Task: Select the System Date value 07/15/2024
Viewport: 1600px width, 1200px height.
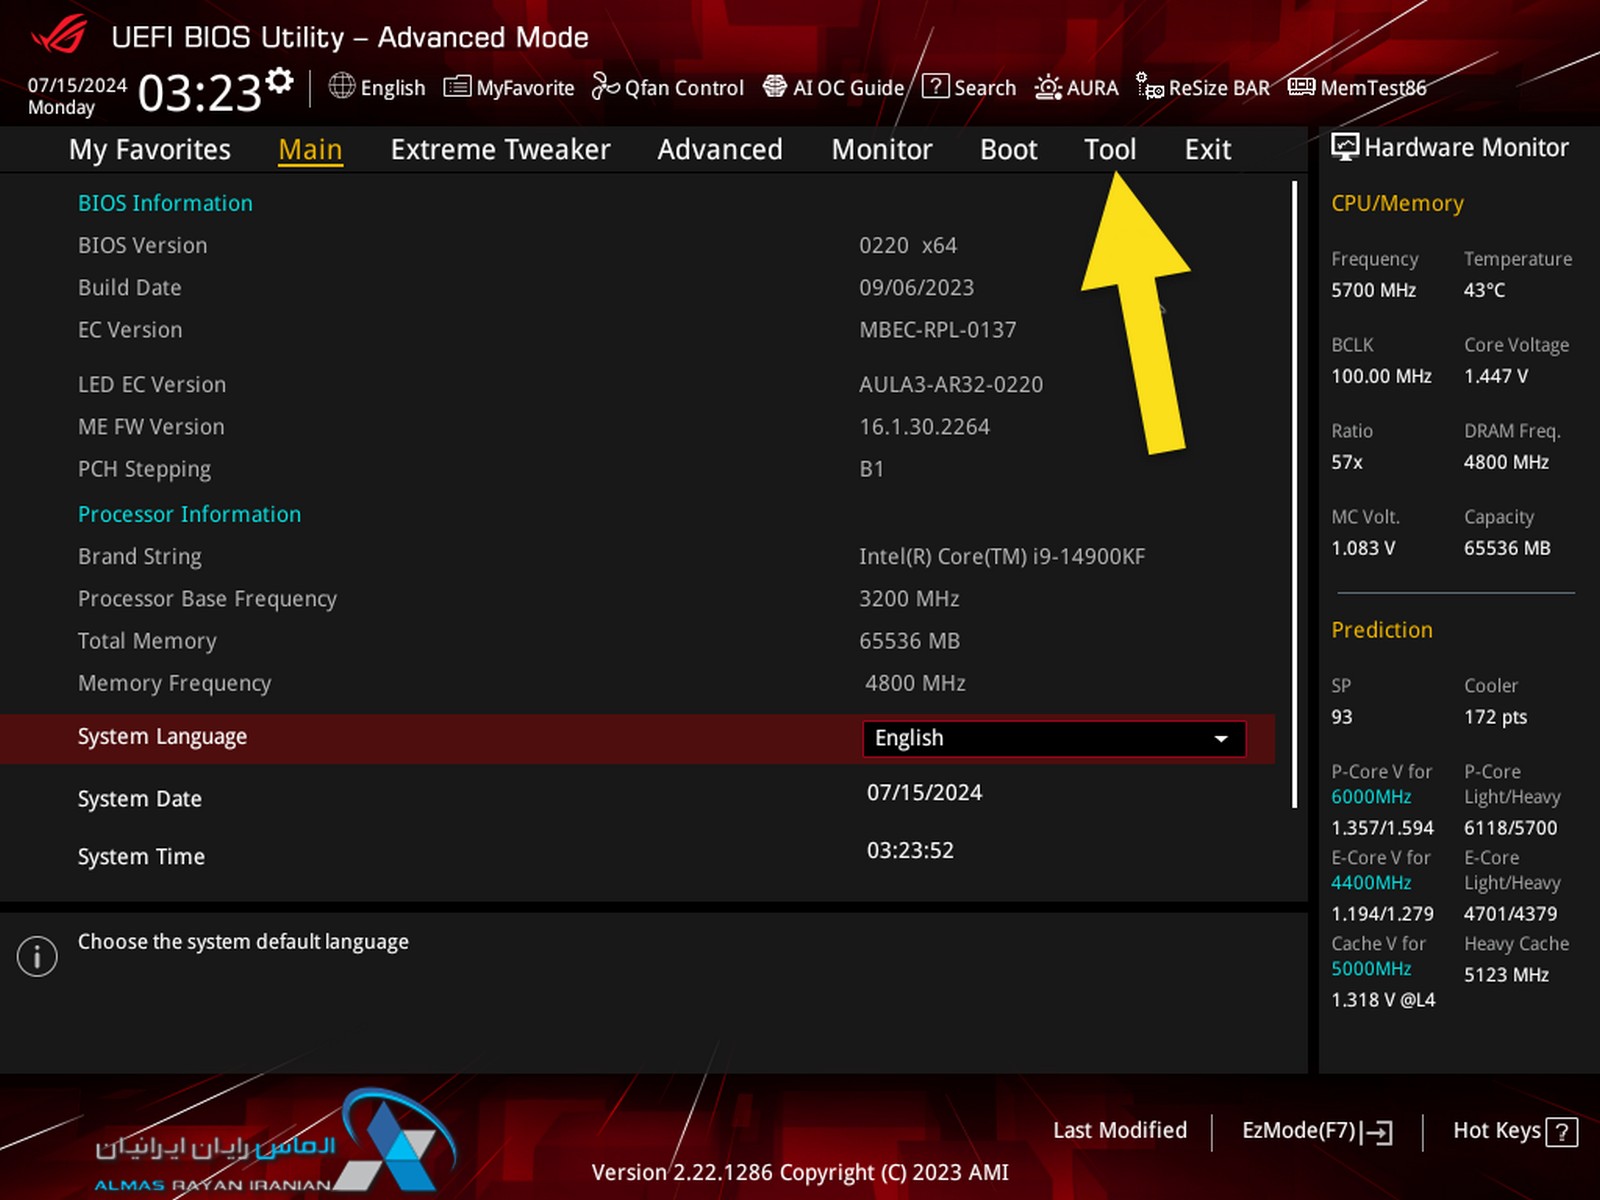Action: (x=925, y=793)
